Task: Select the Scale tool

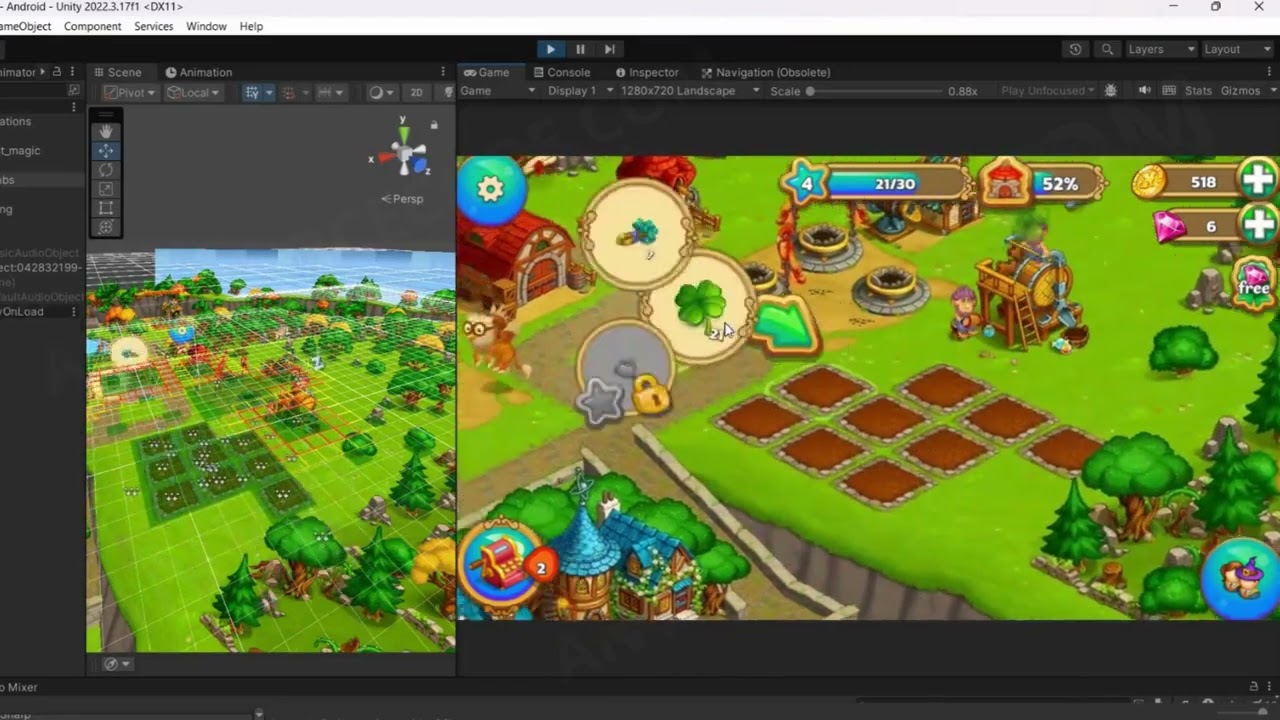Action: (x=105, y=188)
